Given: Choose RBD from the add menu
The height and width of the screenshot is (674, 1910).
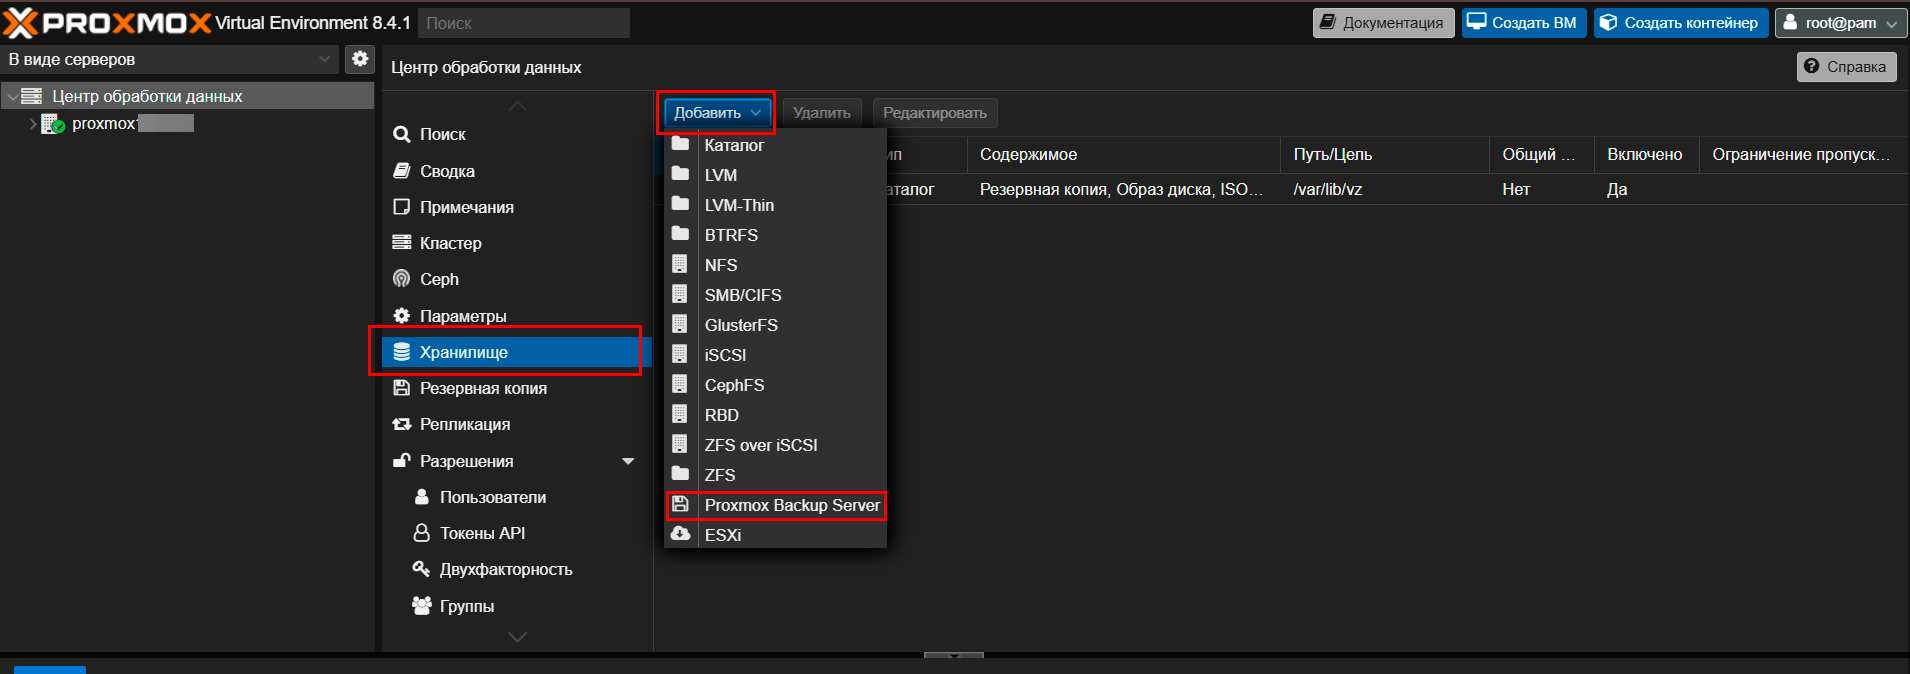Looking at the screenshot, I should (x=775, y=415).
